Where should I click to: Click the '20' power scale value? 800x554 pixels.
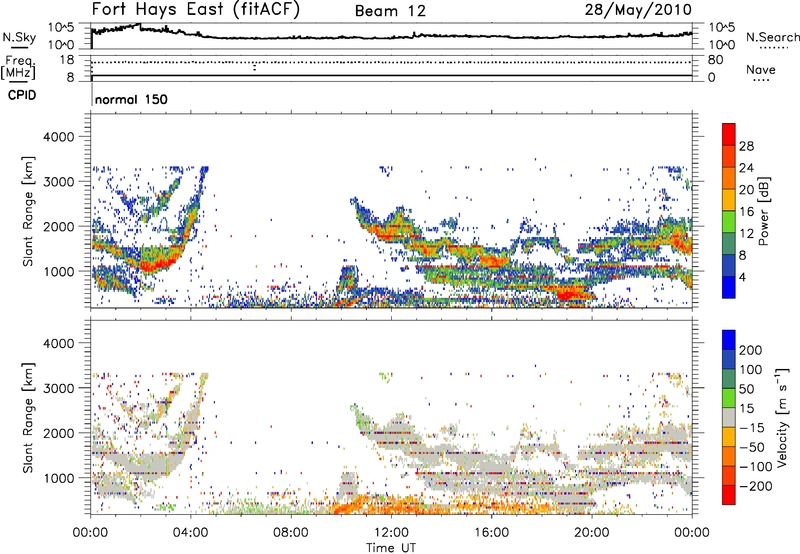pos(746,190)
